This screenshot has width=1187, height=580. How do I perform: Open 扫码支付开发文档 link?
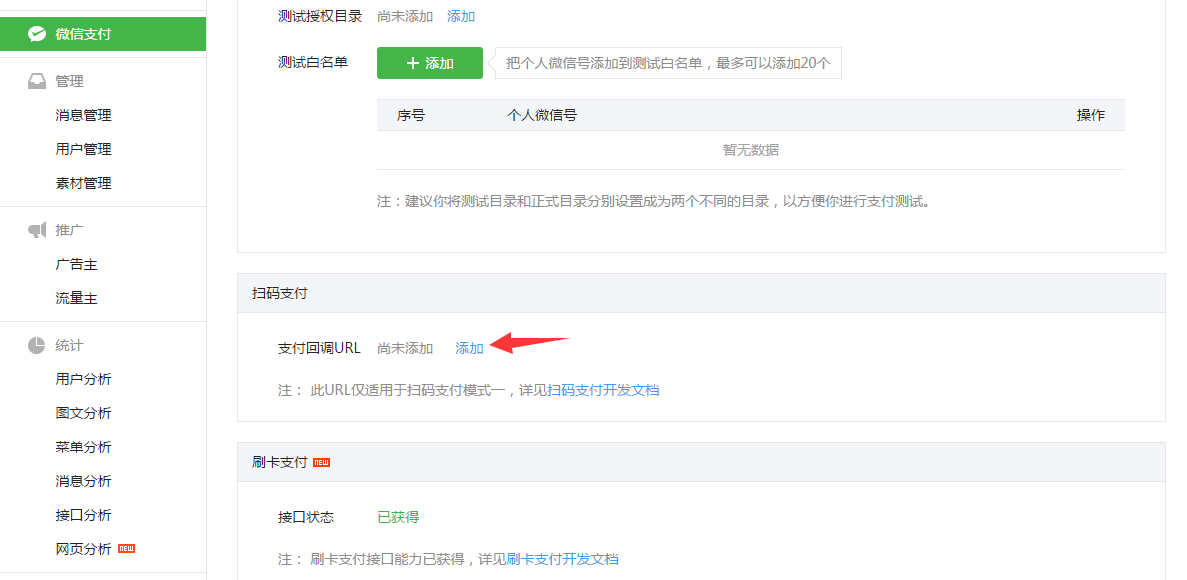point(603,390)
